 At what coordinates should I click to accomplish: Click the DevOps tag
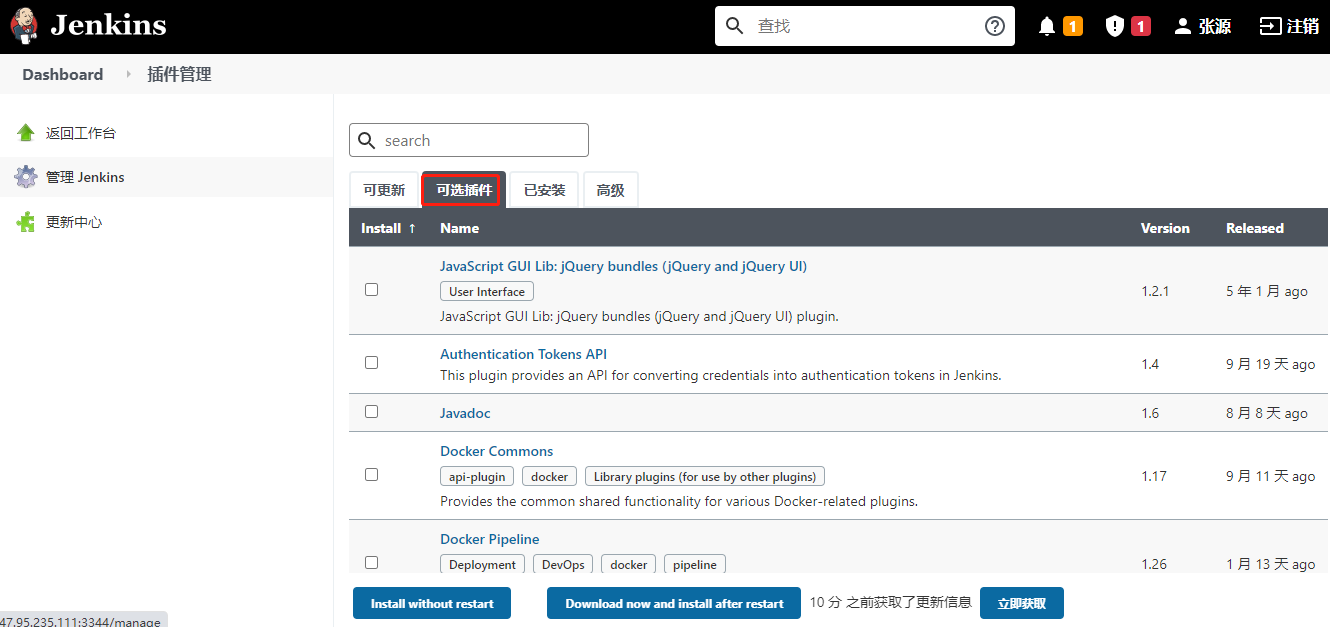pyautogui.click(x=563, y=564)
